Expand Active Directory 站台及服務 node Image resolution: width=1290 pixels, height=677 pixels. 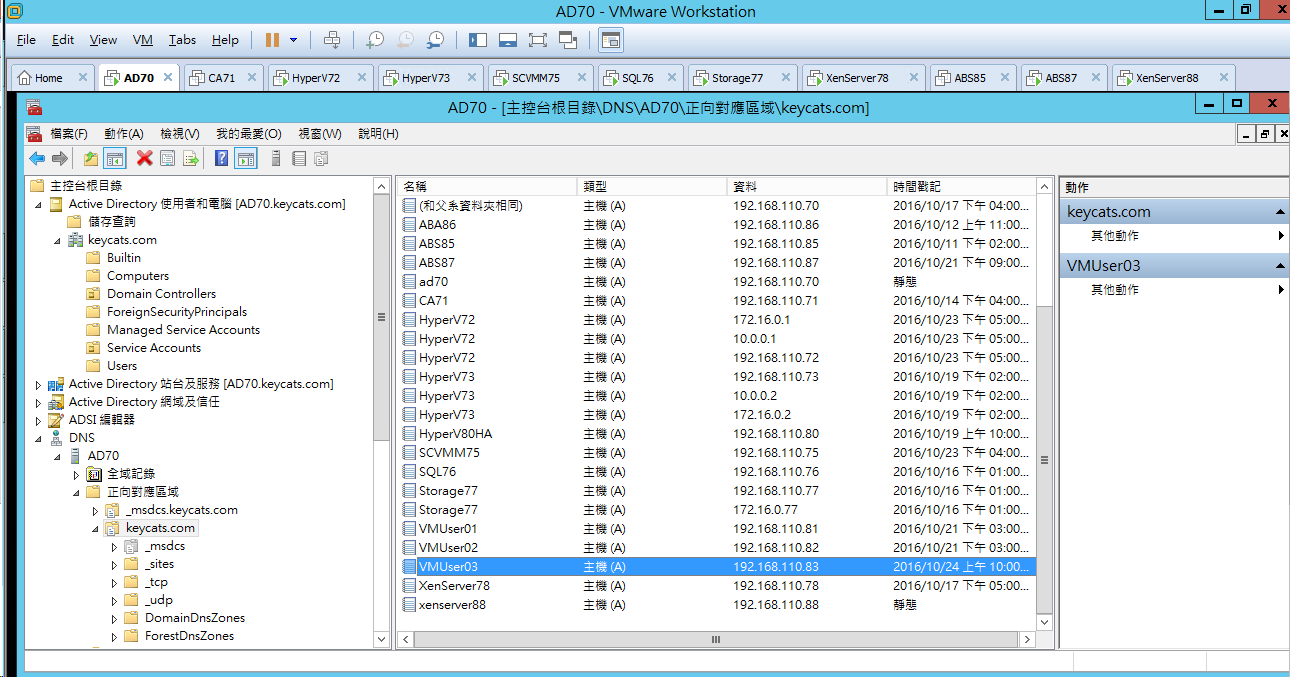point(39,384)
